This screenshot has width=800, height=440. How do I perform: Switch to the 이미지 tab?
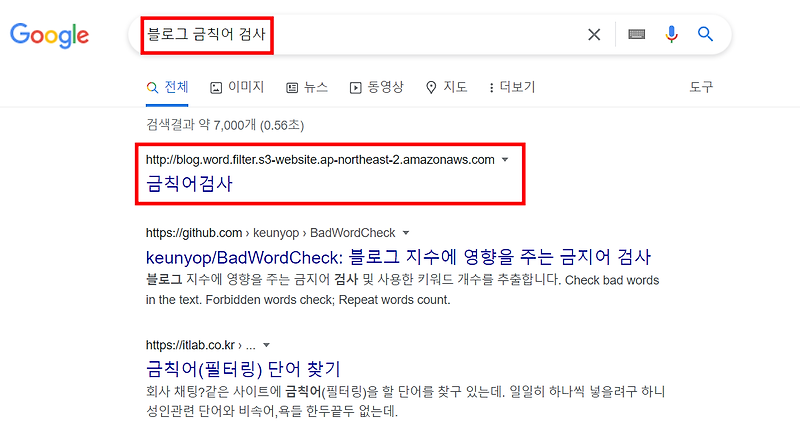237,87
